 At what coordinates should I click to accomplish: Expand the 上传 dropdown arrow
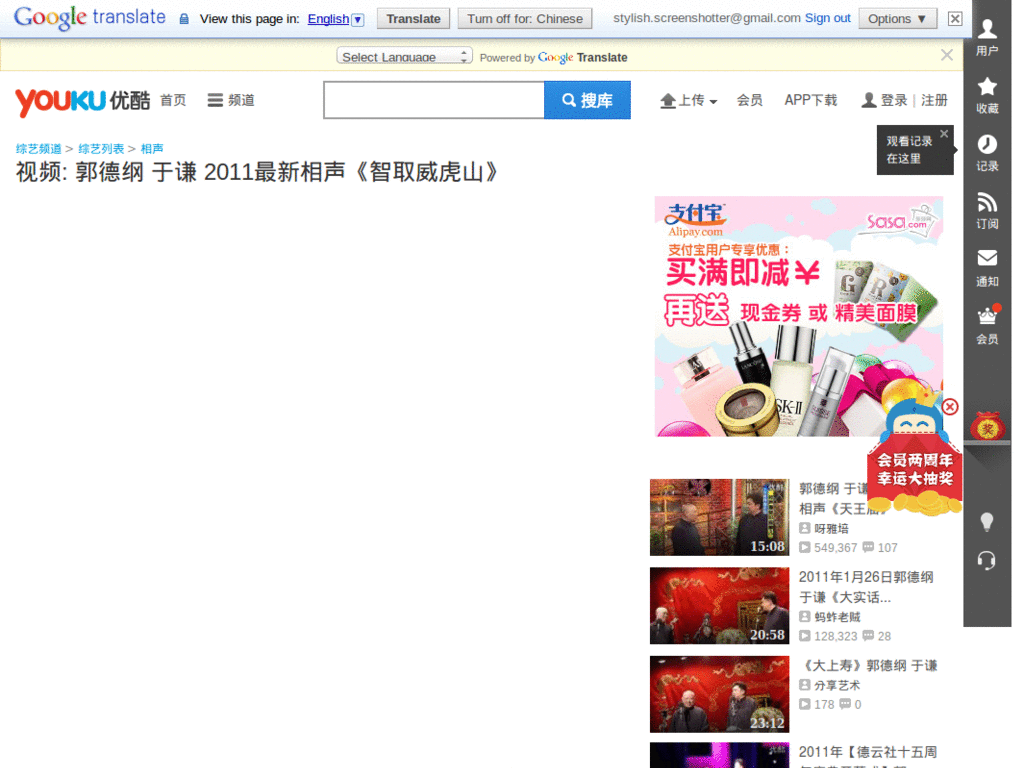coord(713,102)
